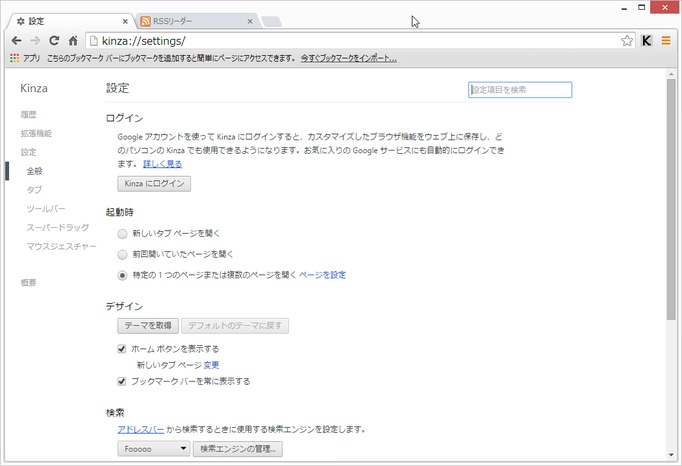682x466 pixels.
Task: Click the 検索エンジンの管理 button
Action: [238, 449]
